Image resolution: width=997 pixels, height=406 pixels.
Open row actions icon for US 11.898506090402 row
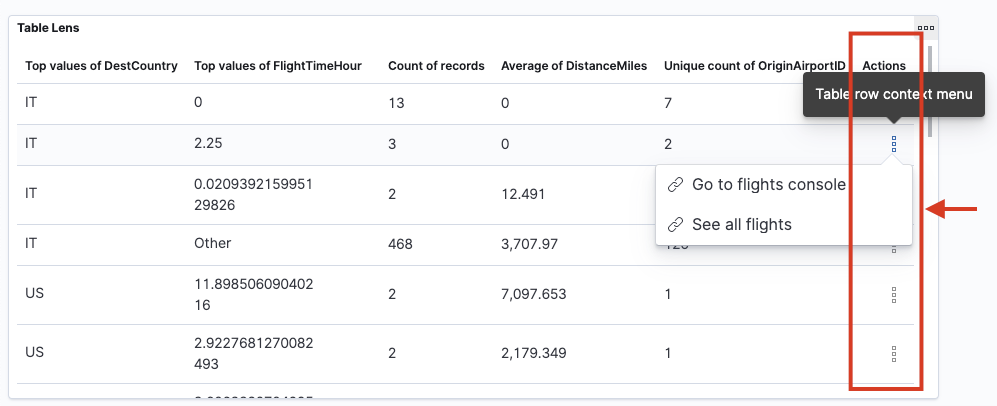(x=893, y=295)
